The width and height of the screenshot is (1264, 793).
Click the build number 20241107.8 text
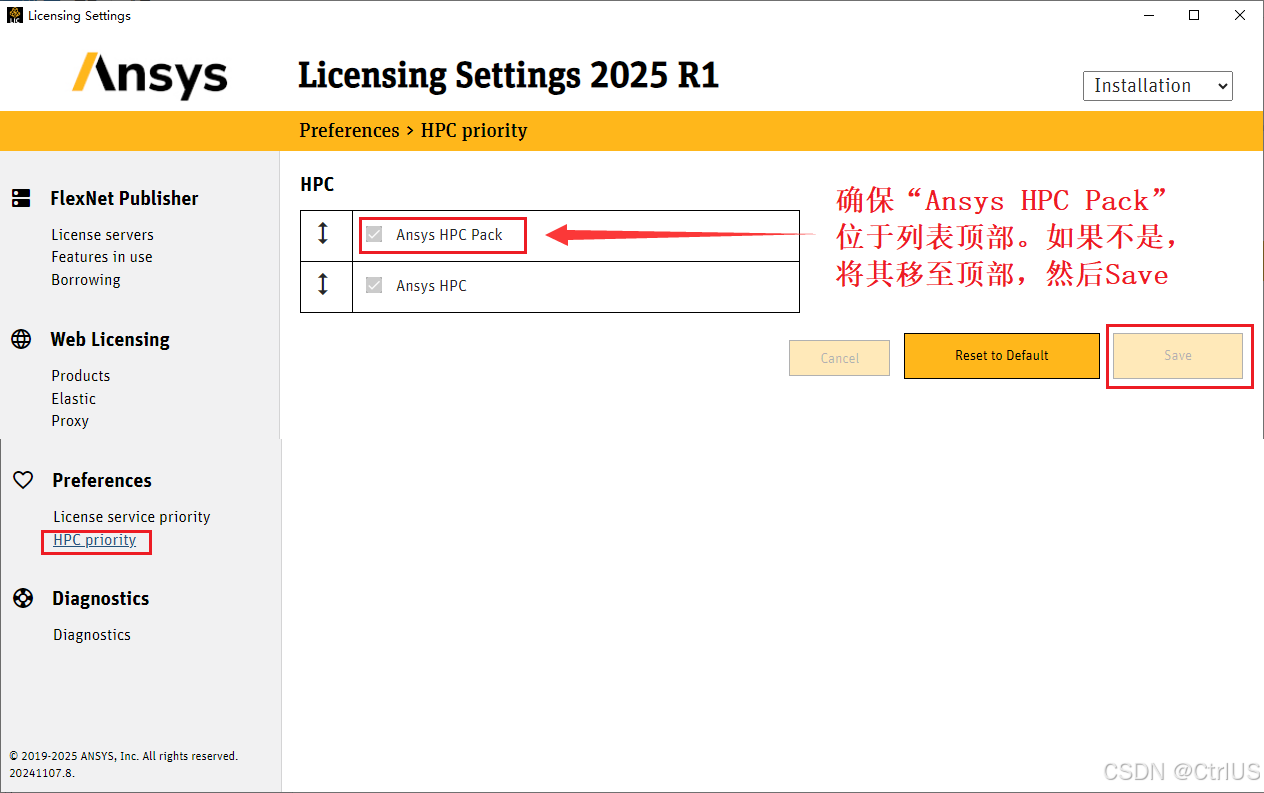[42, 773]
